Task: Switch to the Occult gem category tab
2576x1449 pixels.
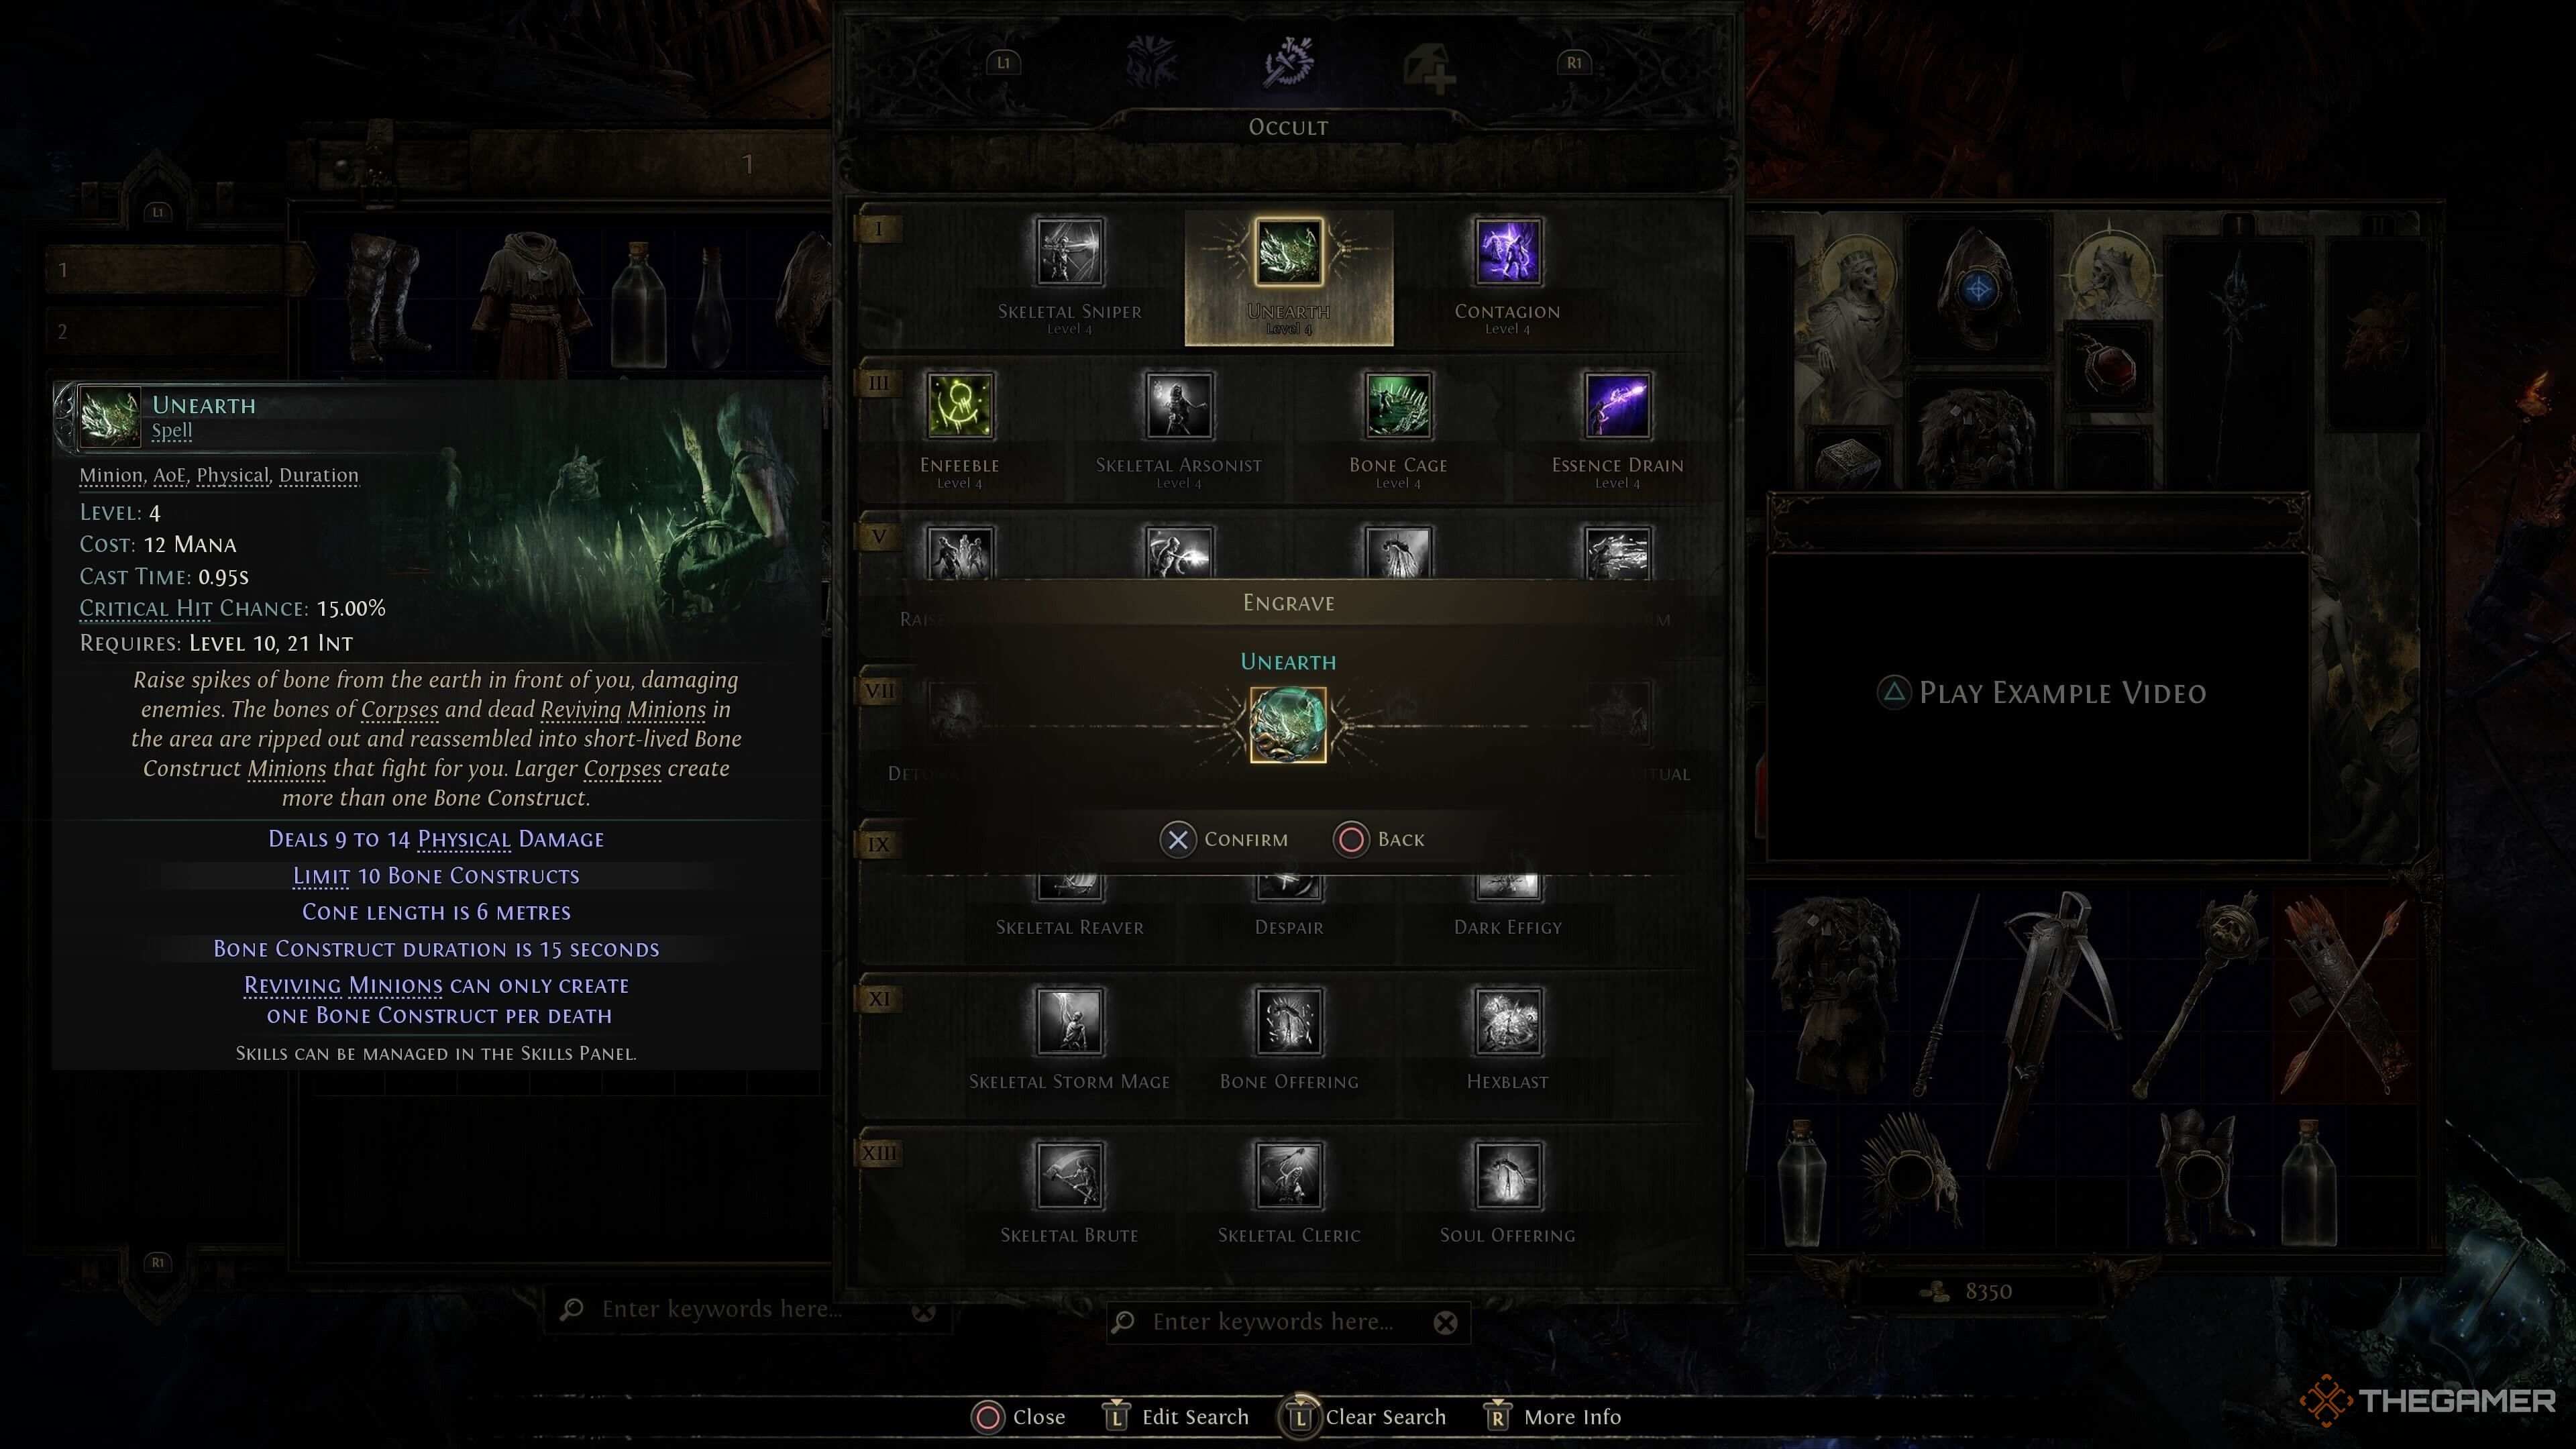Action: click(1288, 63)
